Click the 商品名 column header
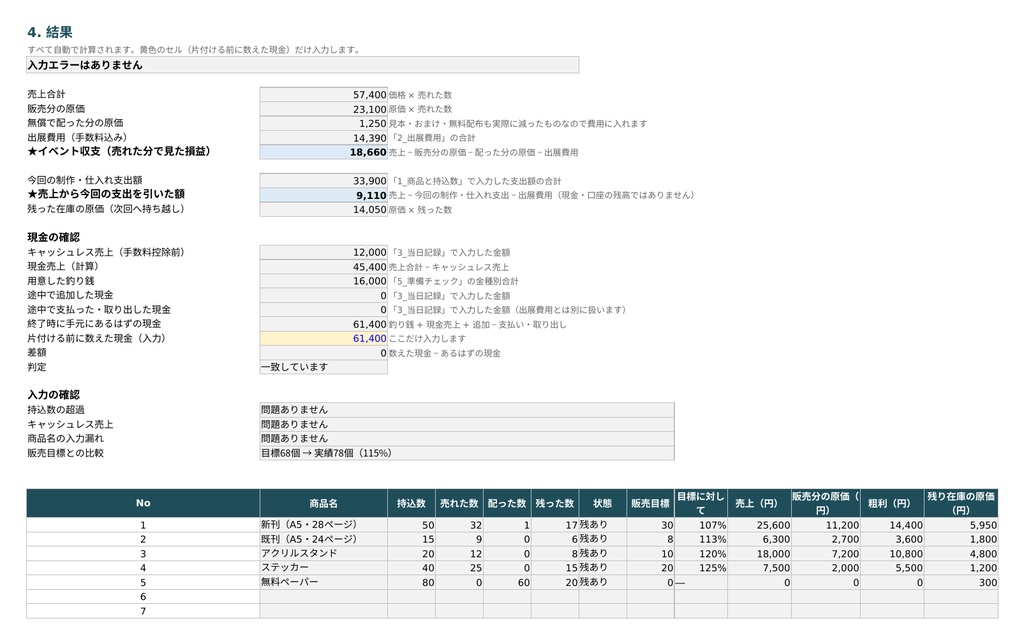 (x=323, y=503)
